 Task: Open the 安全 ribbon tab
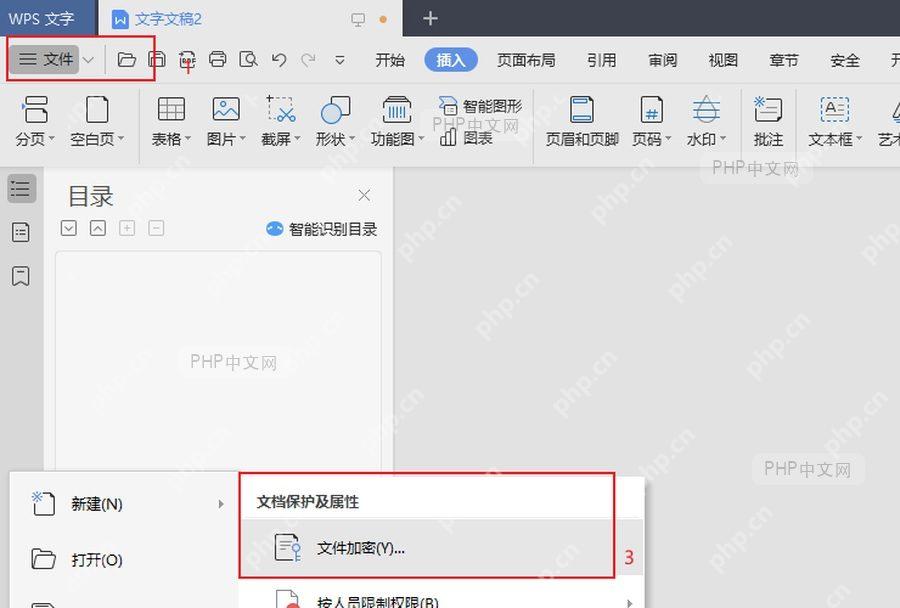point(845,60)
